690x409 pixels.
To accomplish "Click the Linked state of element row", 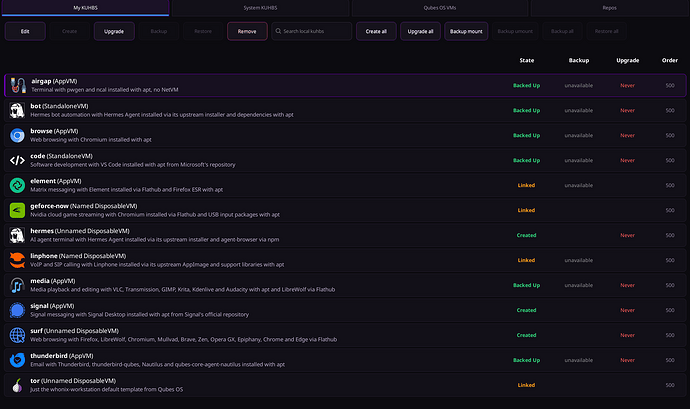I will coord(526,185).
